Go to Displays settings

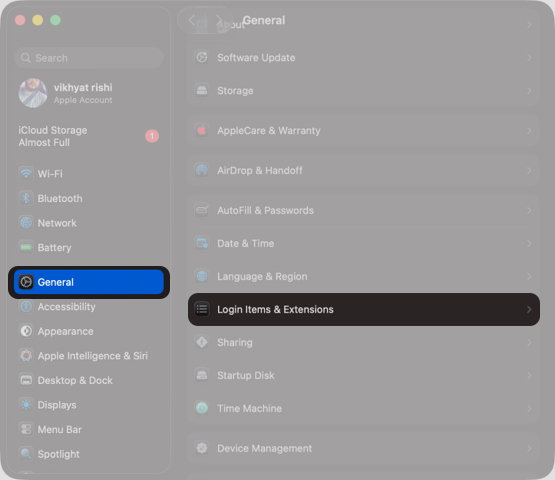[89, 405]
